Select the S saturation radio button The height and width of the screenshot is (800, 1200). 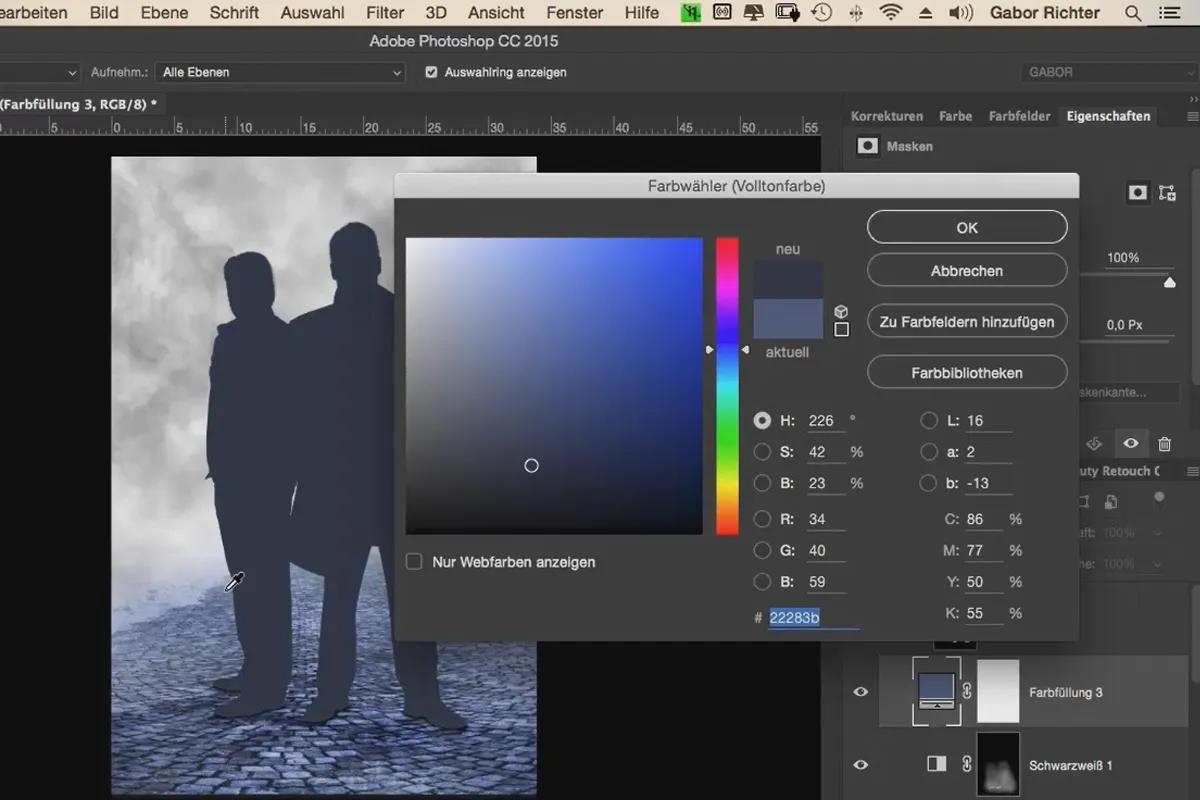point(763,452)
